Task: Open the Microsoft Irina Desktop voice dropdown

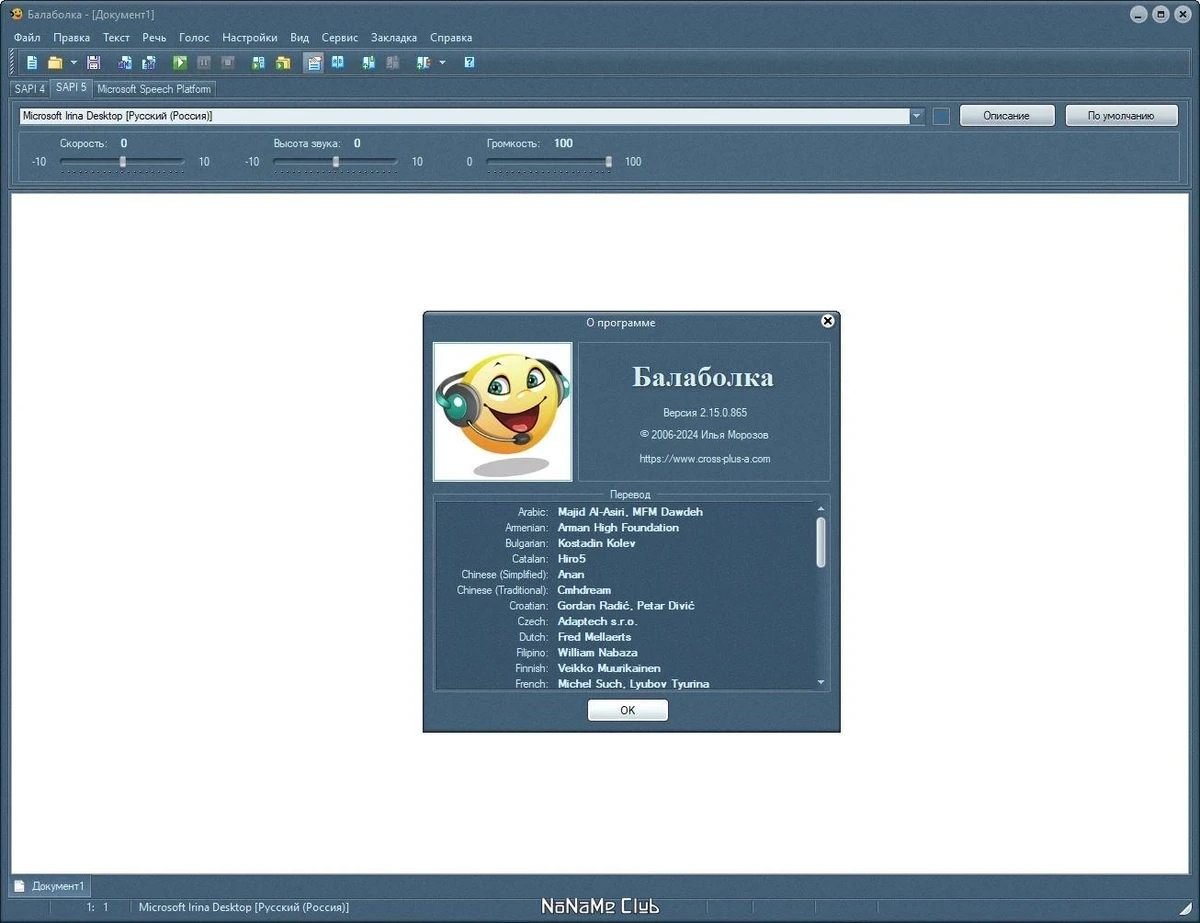Action: 917,116
